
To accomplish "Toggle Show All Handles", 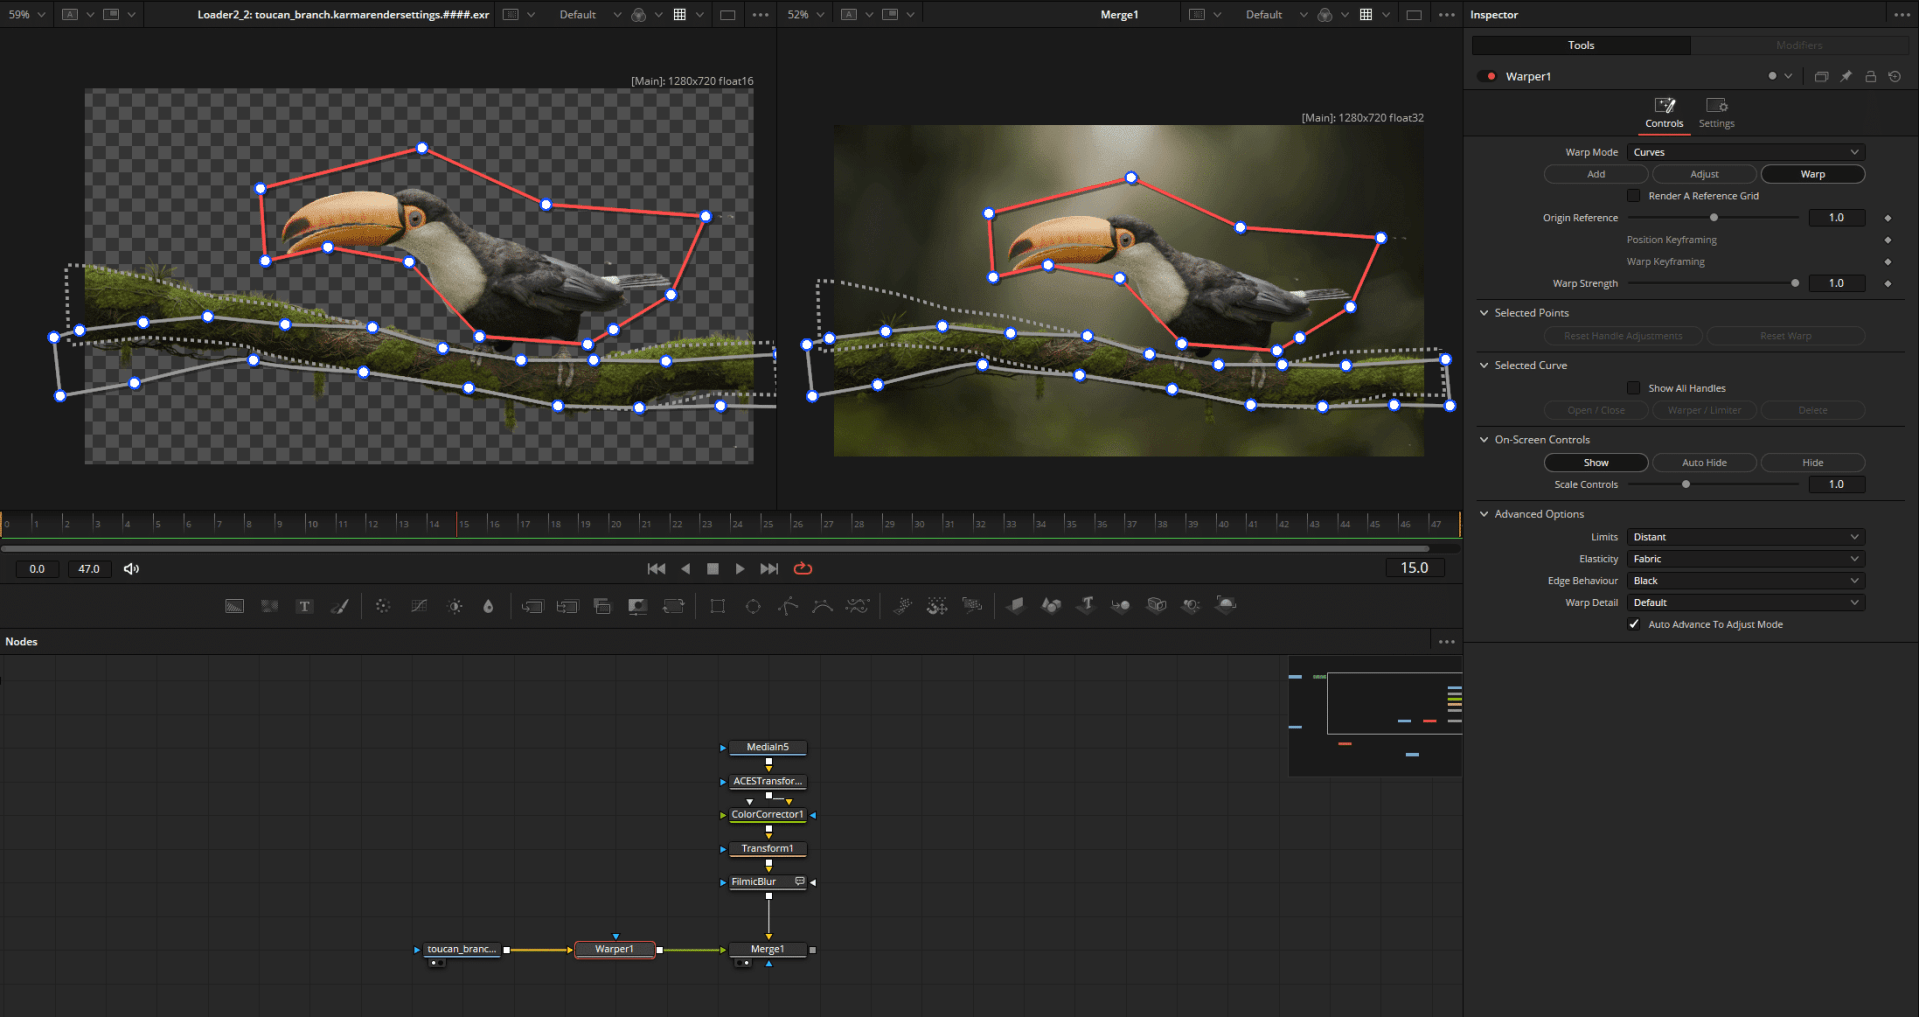I will click(x=1633, y=388).
